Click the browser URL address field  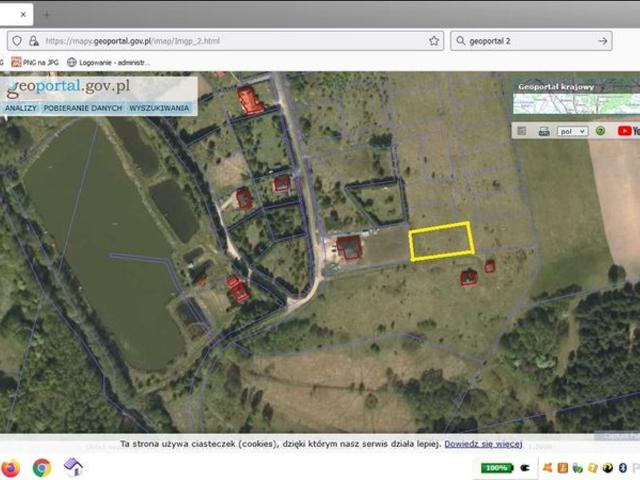230,41
